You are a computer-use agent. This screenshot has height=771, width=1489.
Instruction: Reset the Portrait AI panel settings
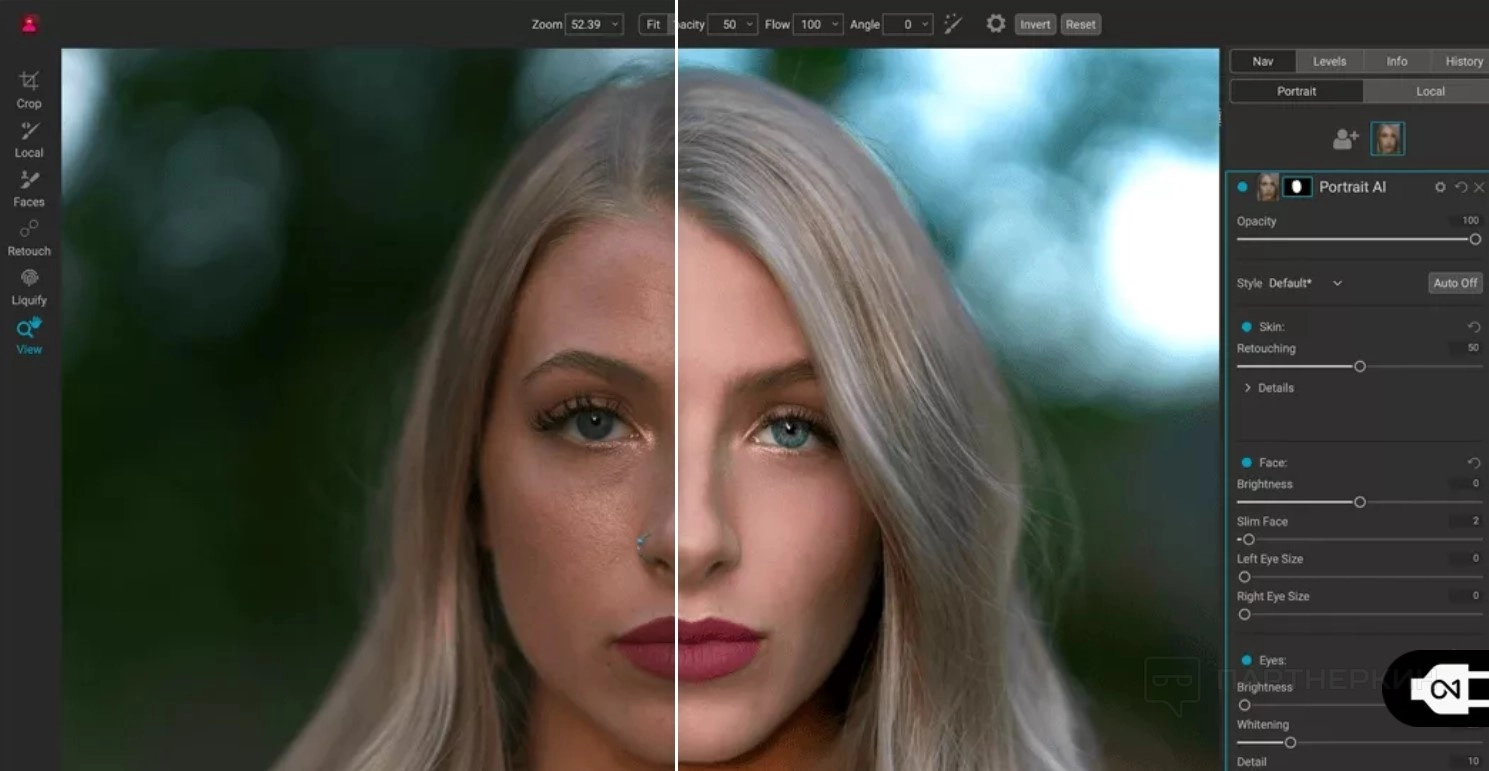pos(1460,187)
